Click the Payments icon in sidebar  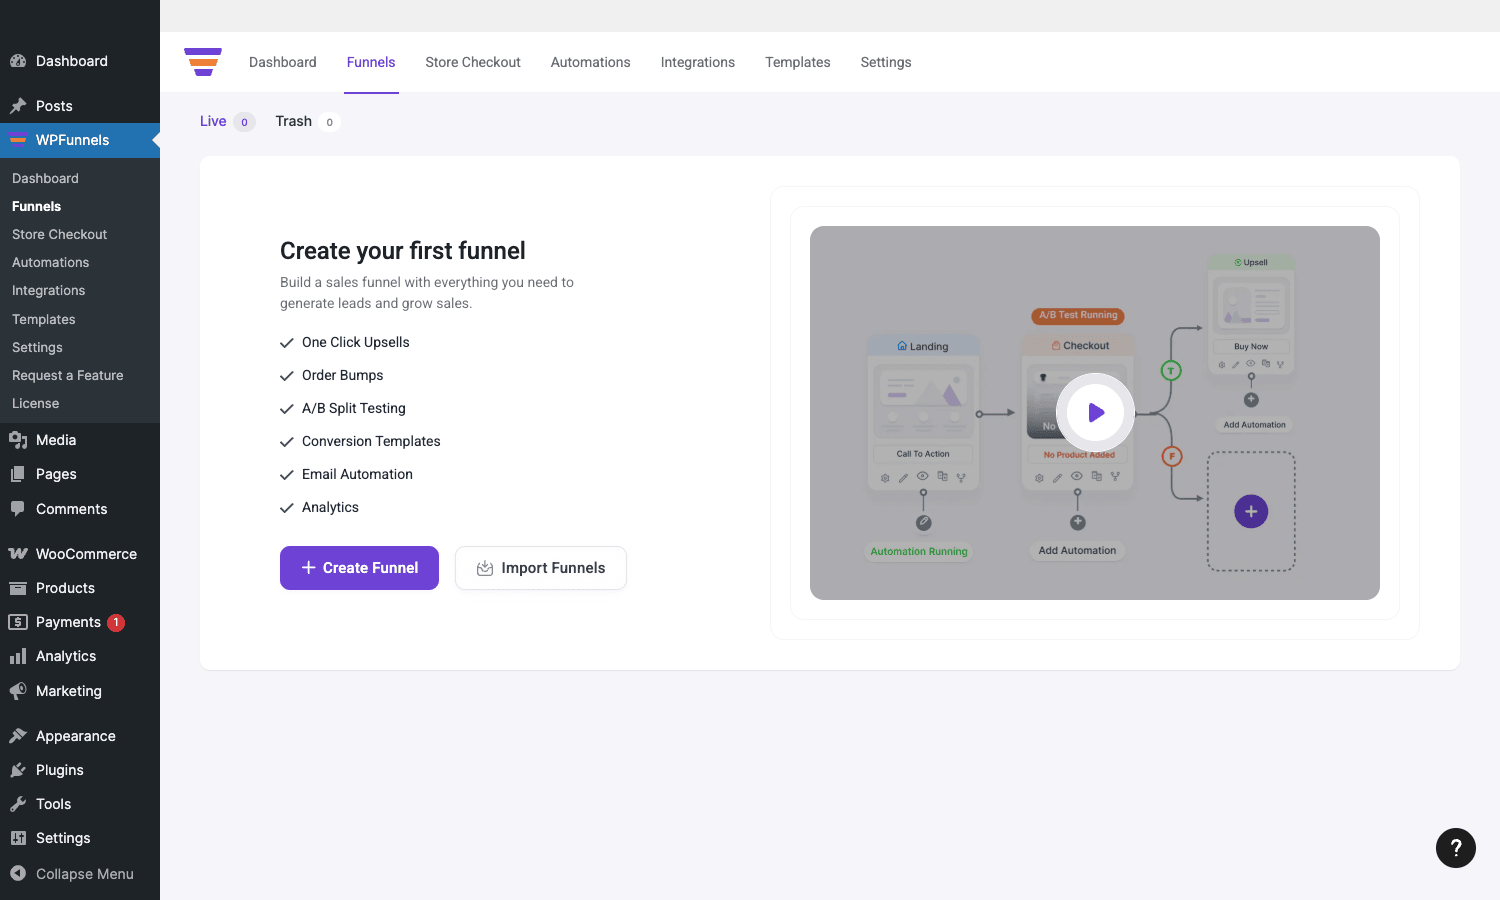18,622
